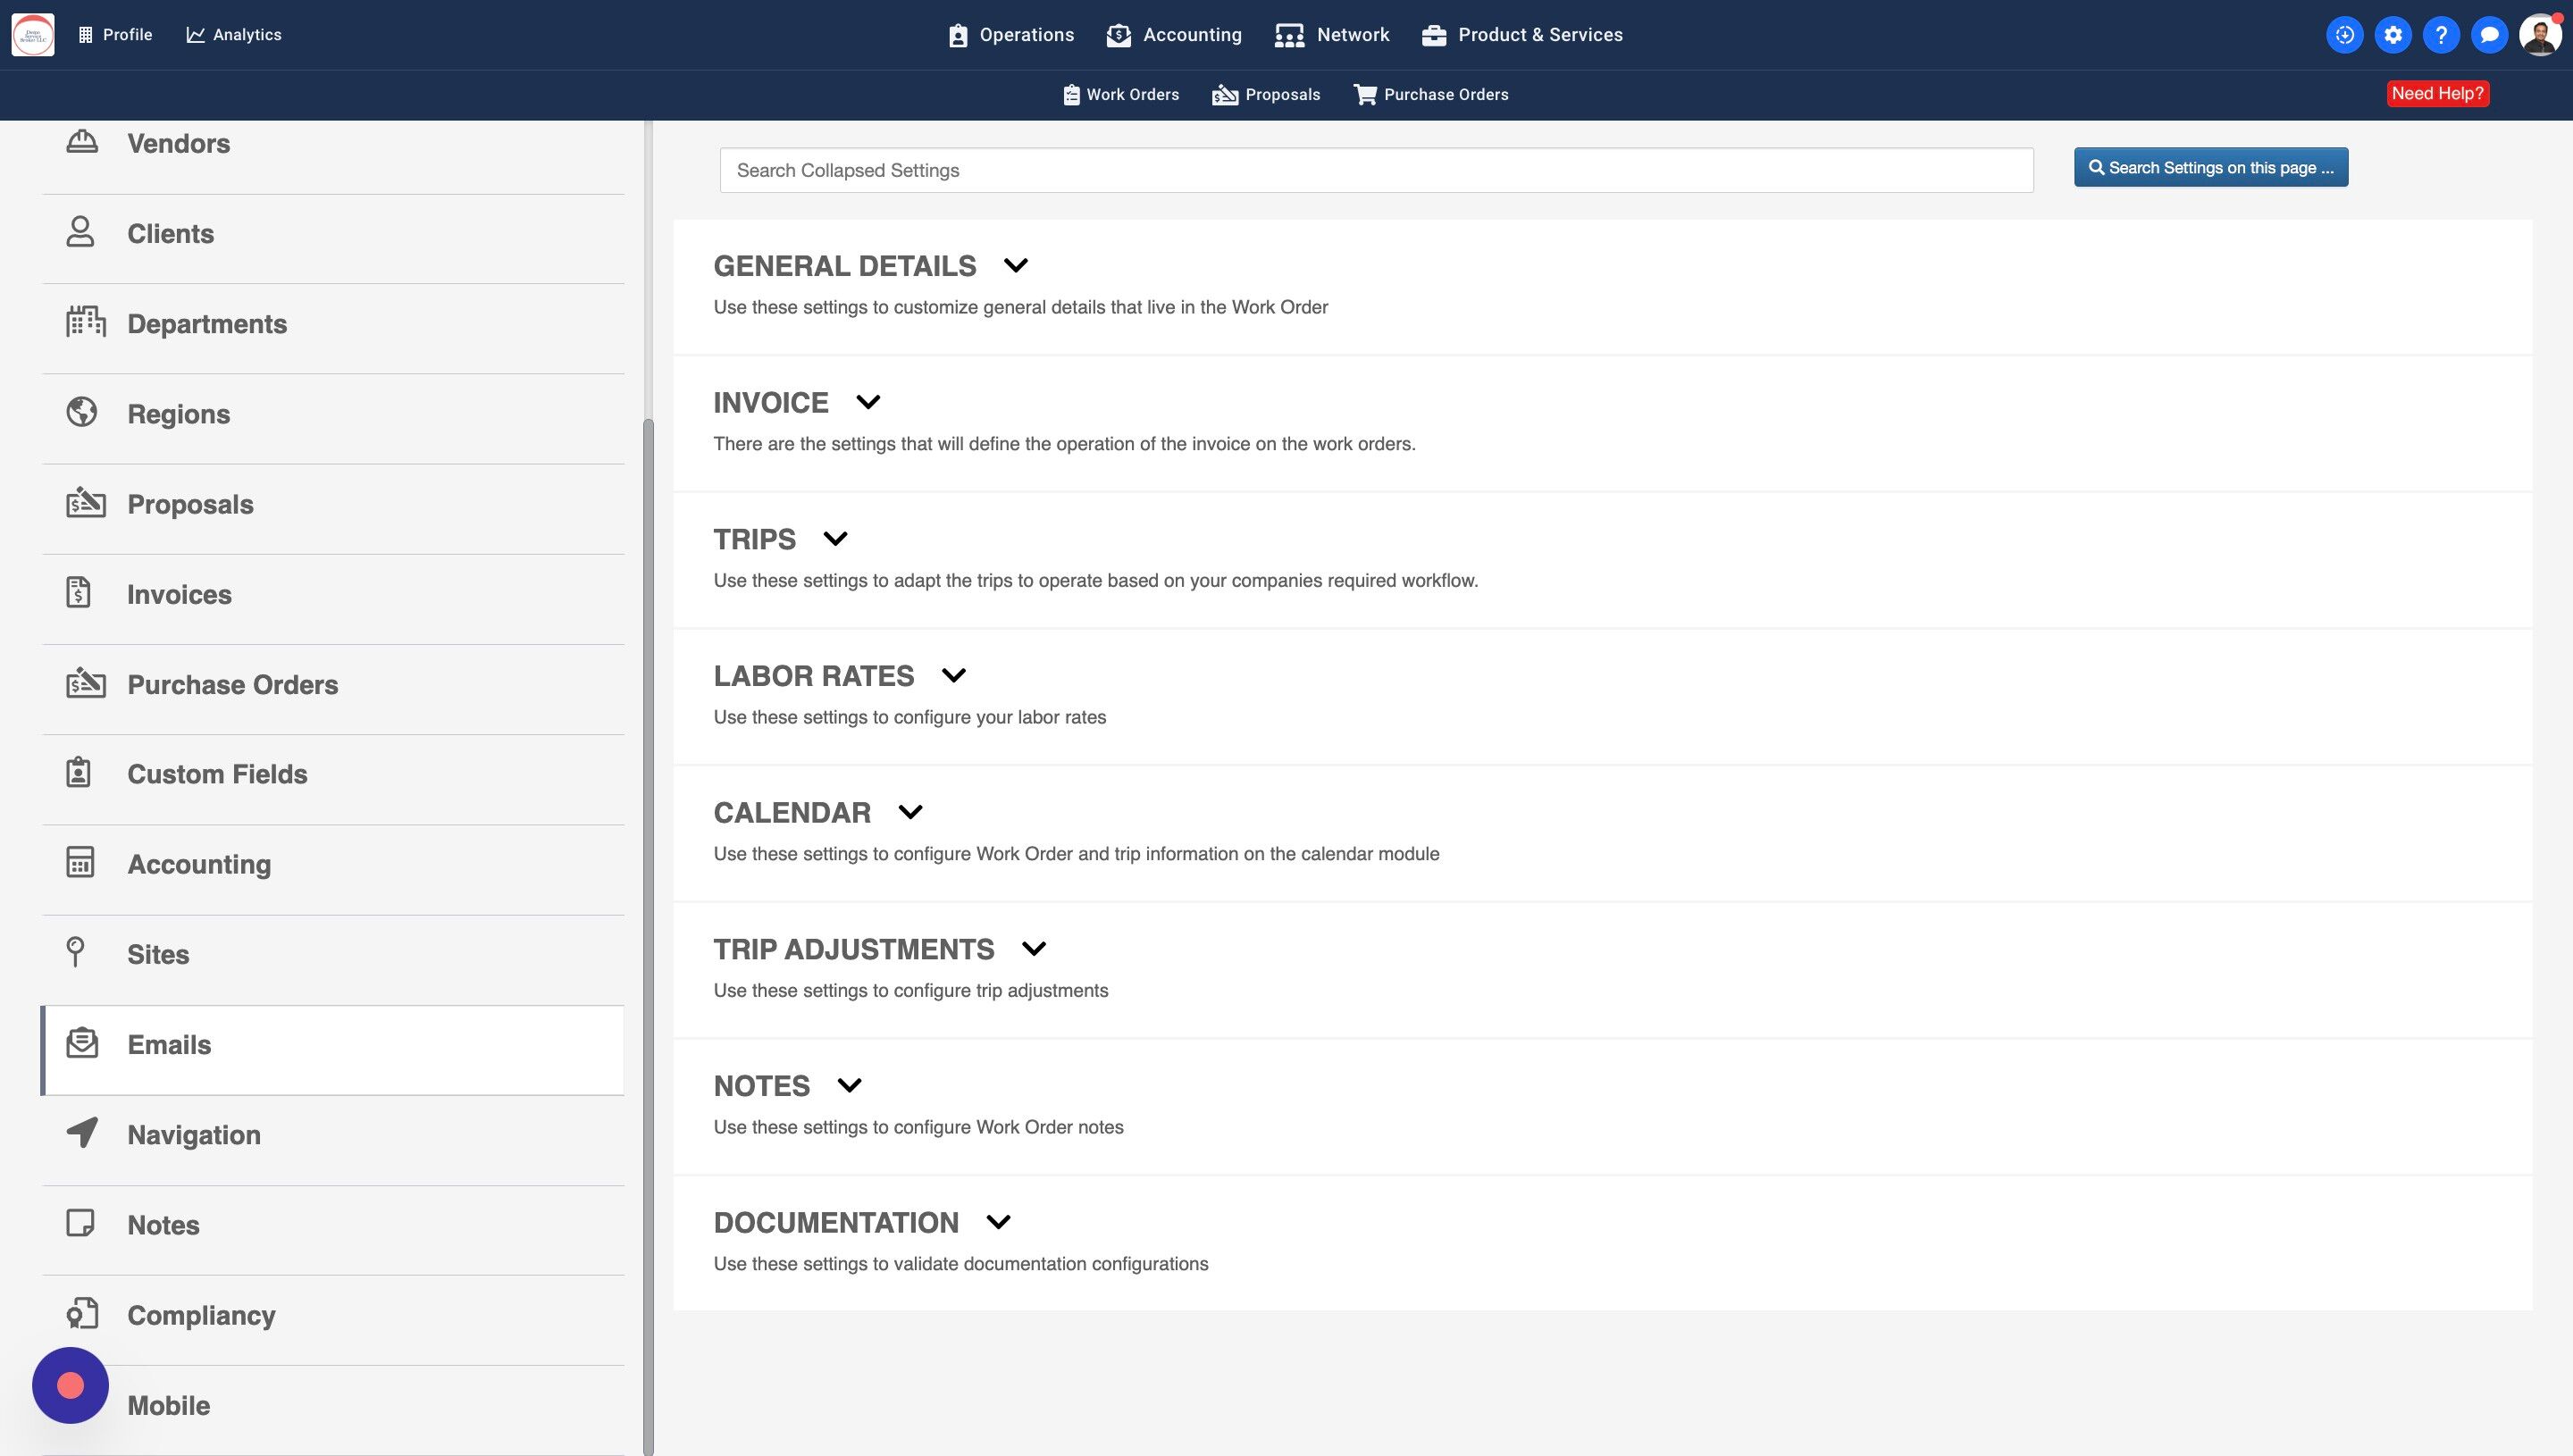Click Search Settings on this page button
This screenshot has height=1456, width=2573.
click(x=2210, y=168)
